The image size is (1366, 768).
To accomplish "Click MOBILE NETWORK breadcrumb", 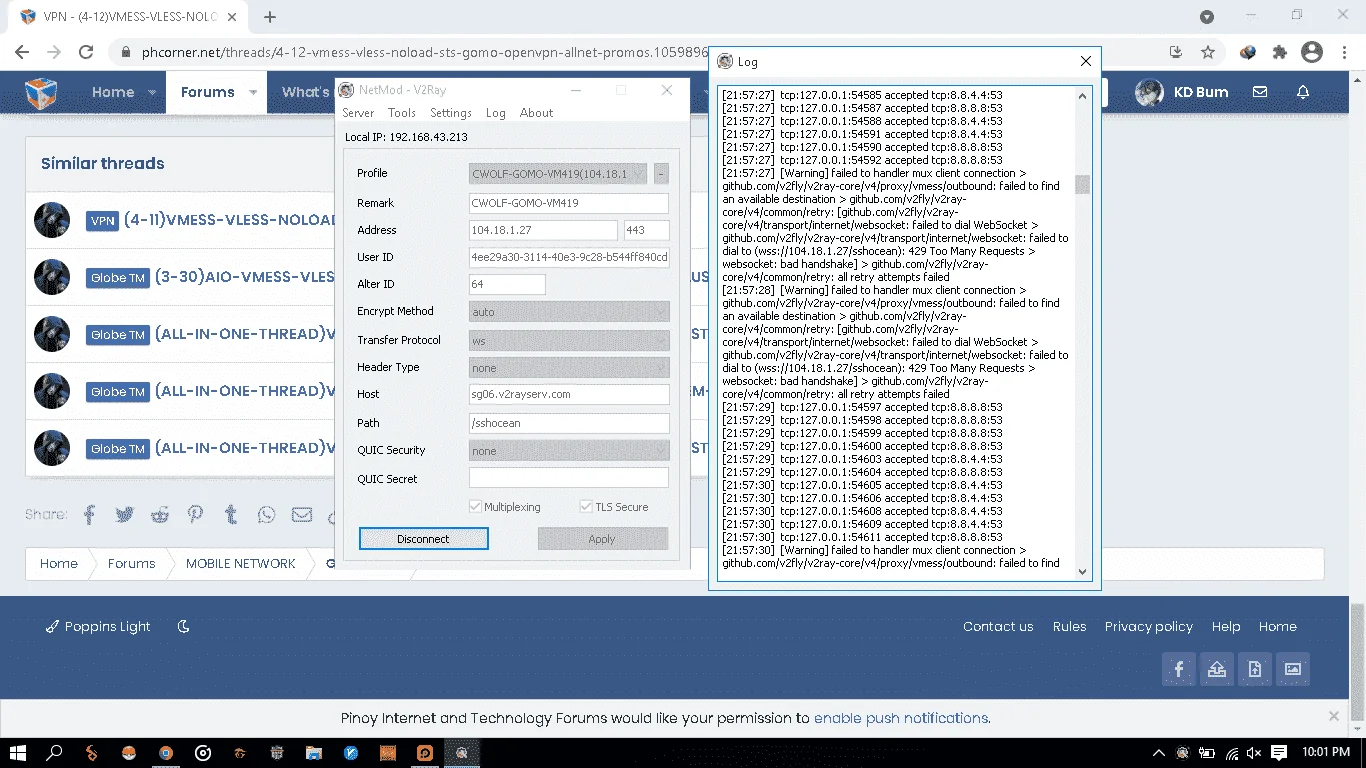I will pos(241,564).
